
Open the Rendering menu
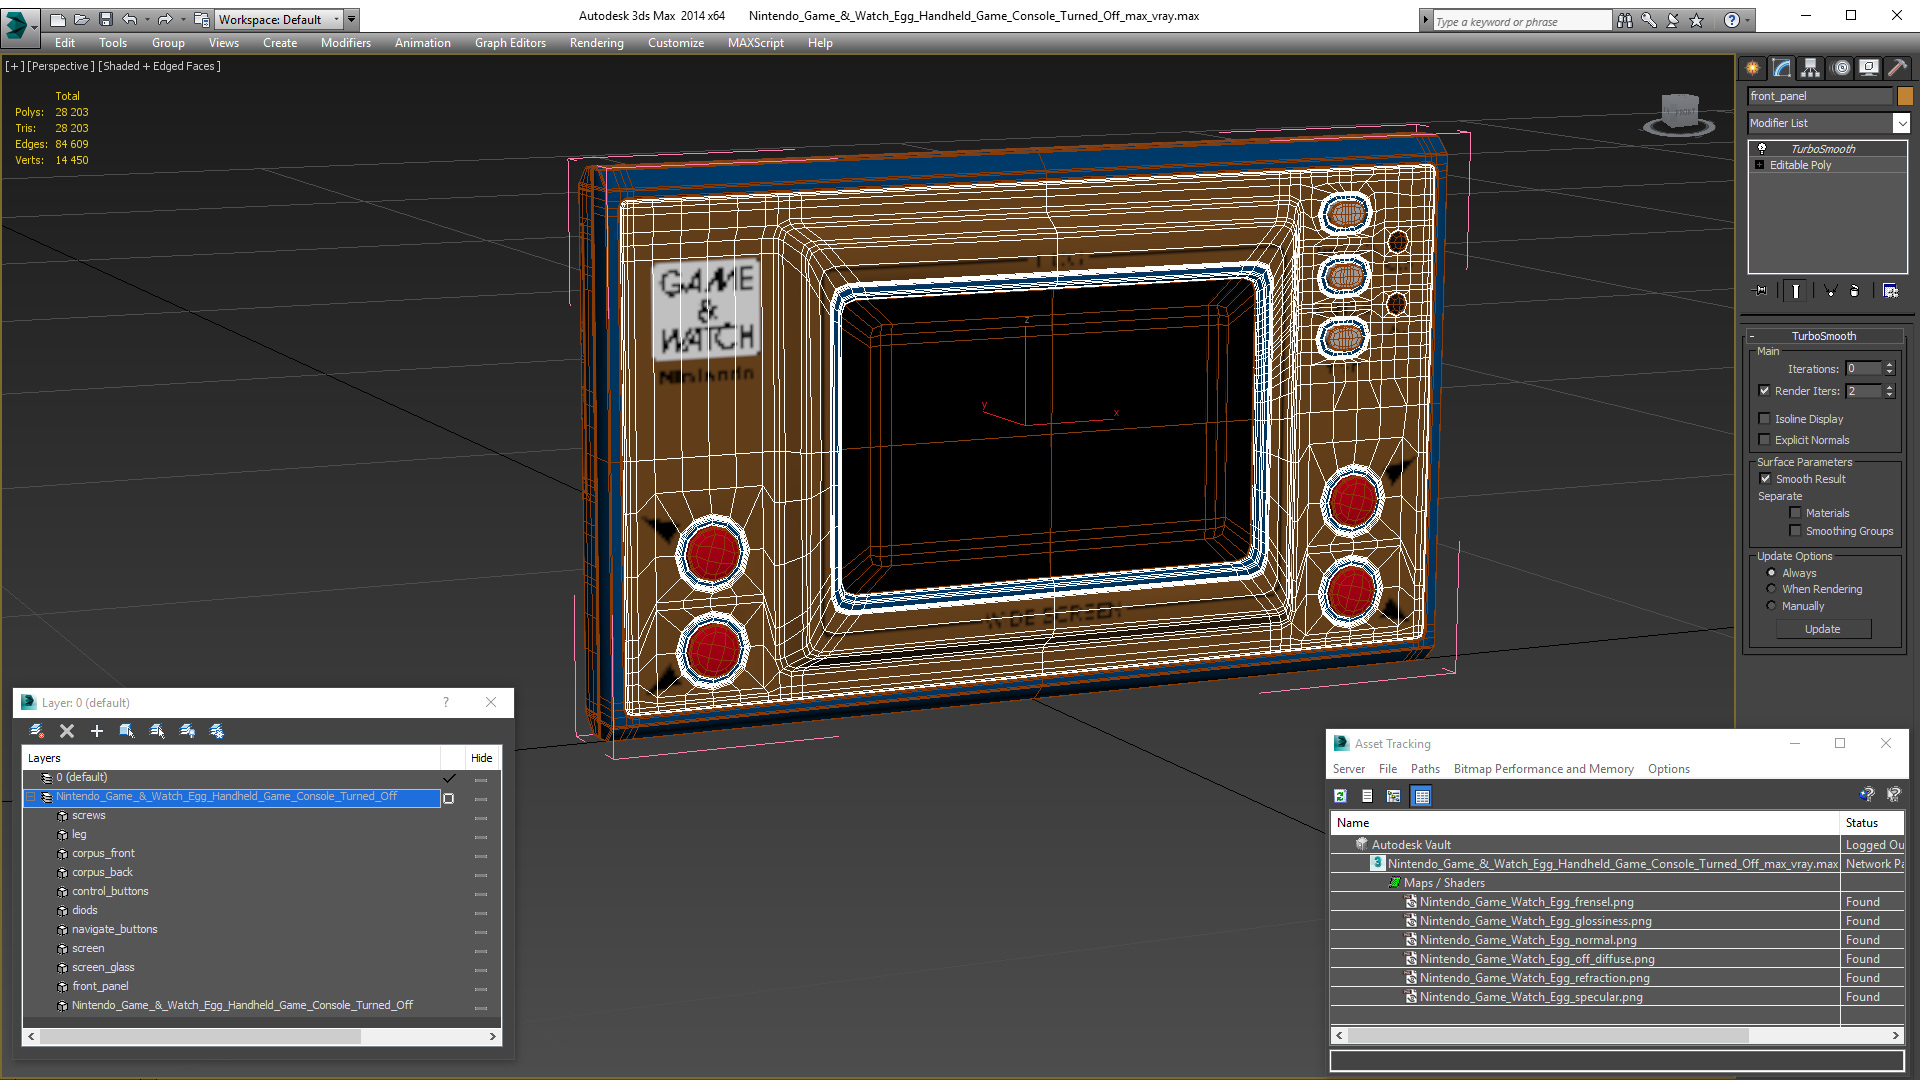(596, 43)
